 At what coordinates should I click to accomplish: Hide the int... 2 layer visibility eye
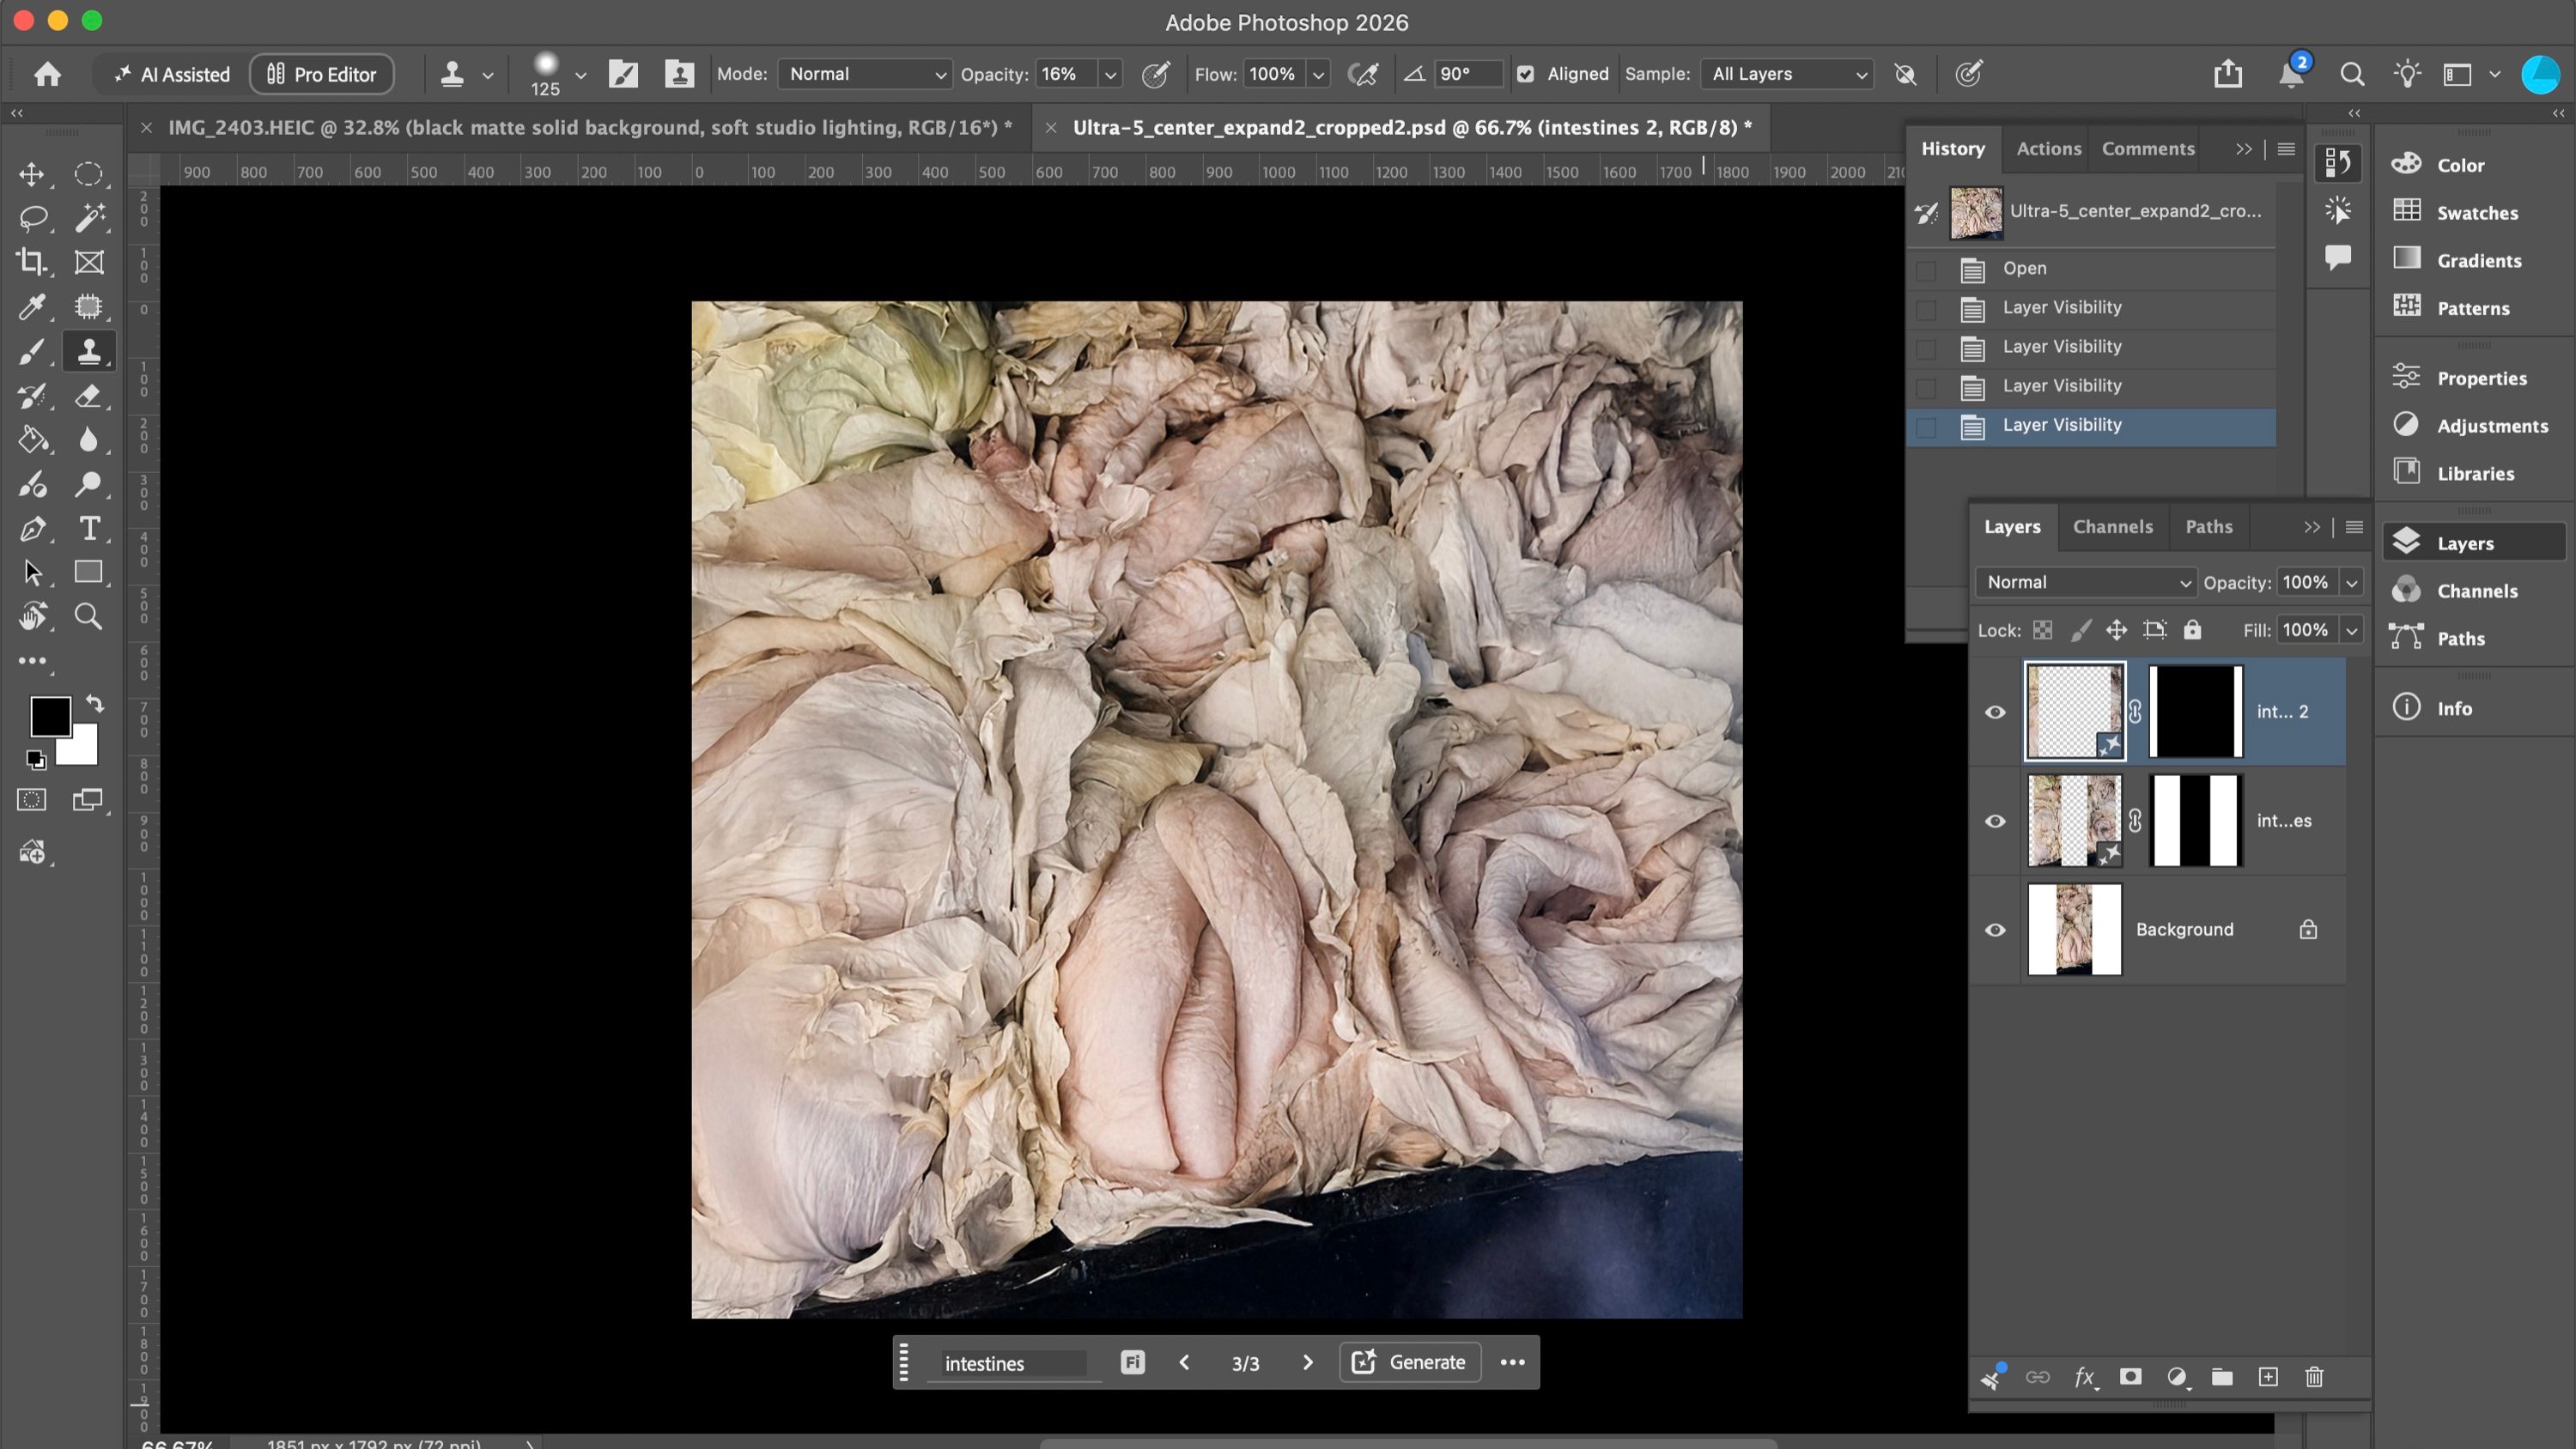click(1995, 712)
